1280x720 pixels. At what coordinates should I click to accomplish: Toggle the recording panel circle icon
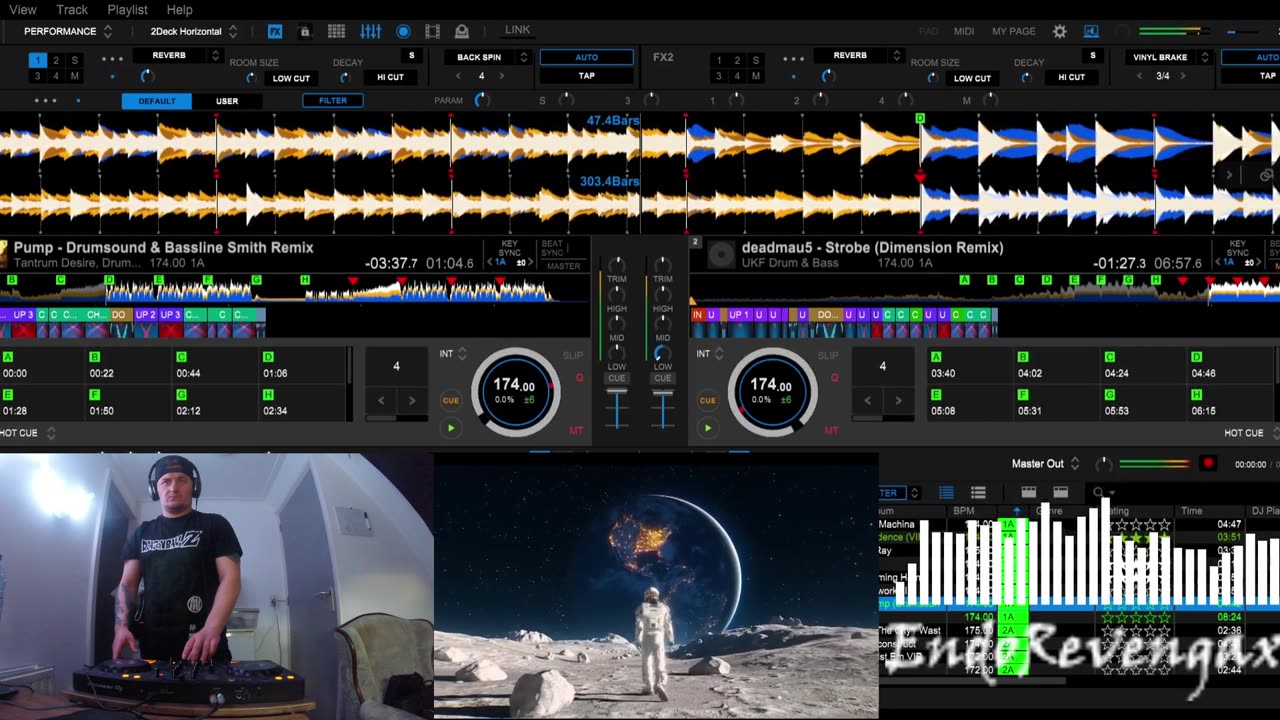[403, 32]
